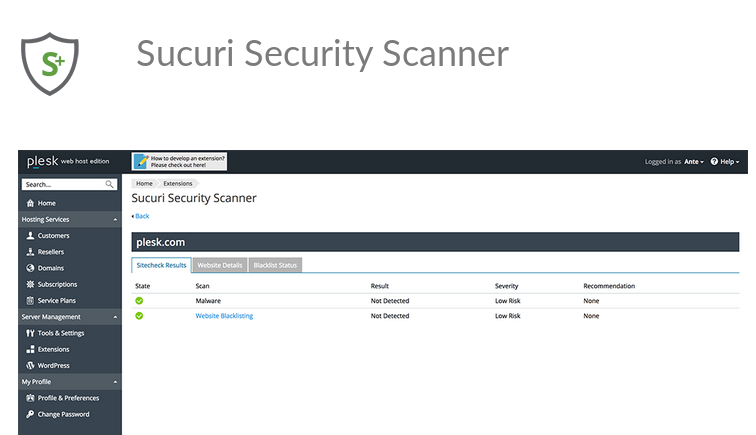The image size is (756, 435).
Task: Click the Result column header
Action: [x=379, y=285]
